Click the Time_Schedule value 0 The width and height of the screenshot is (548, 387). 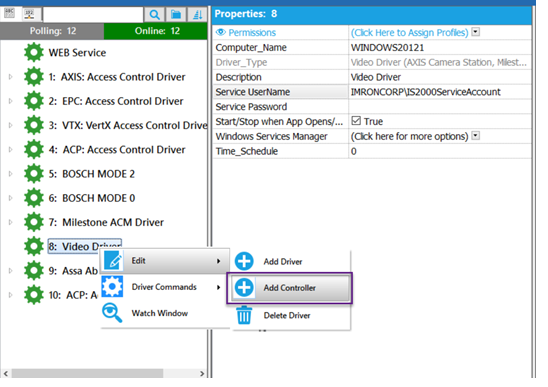click(x=354, y=151)
